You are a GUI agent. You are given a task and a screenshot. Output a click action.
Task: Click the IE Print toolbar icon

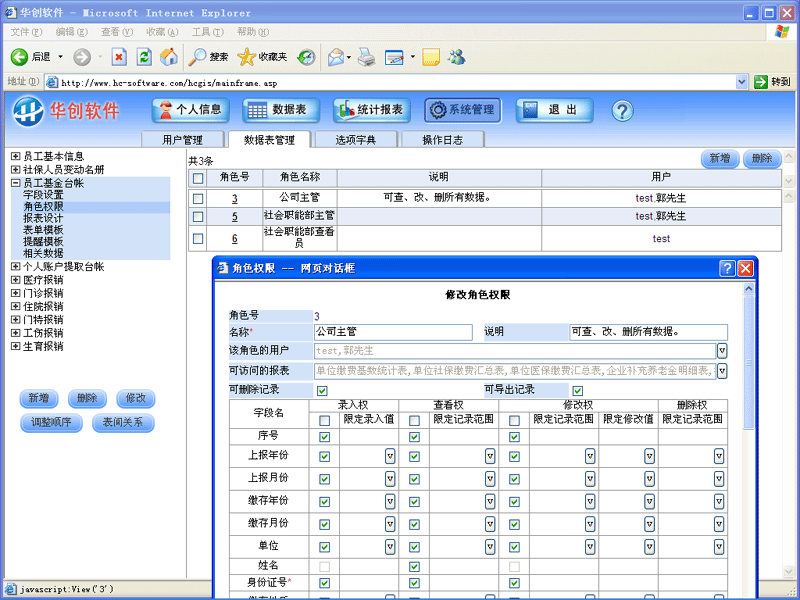click(x=367, y=57)
